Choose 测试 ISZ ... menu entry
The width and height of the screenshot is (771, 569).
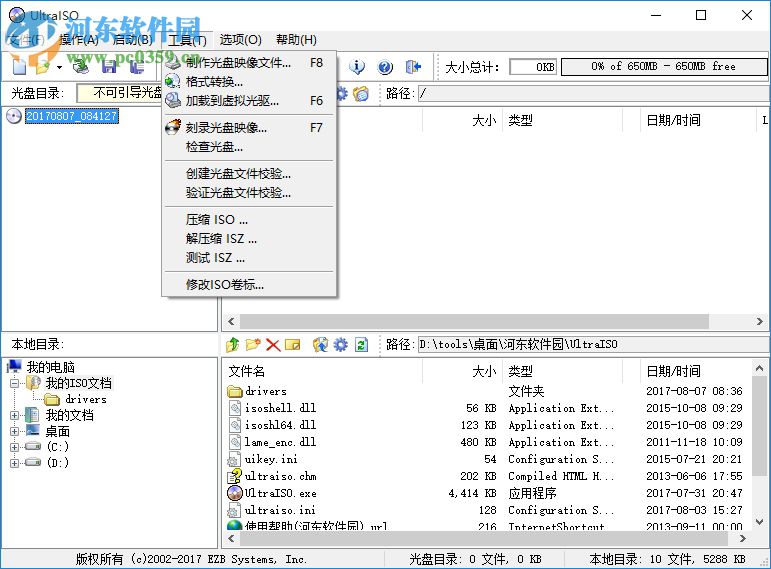tap(249, 258)
